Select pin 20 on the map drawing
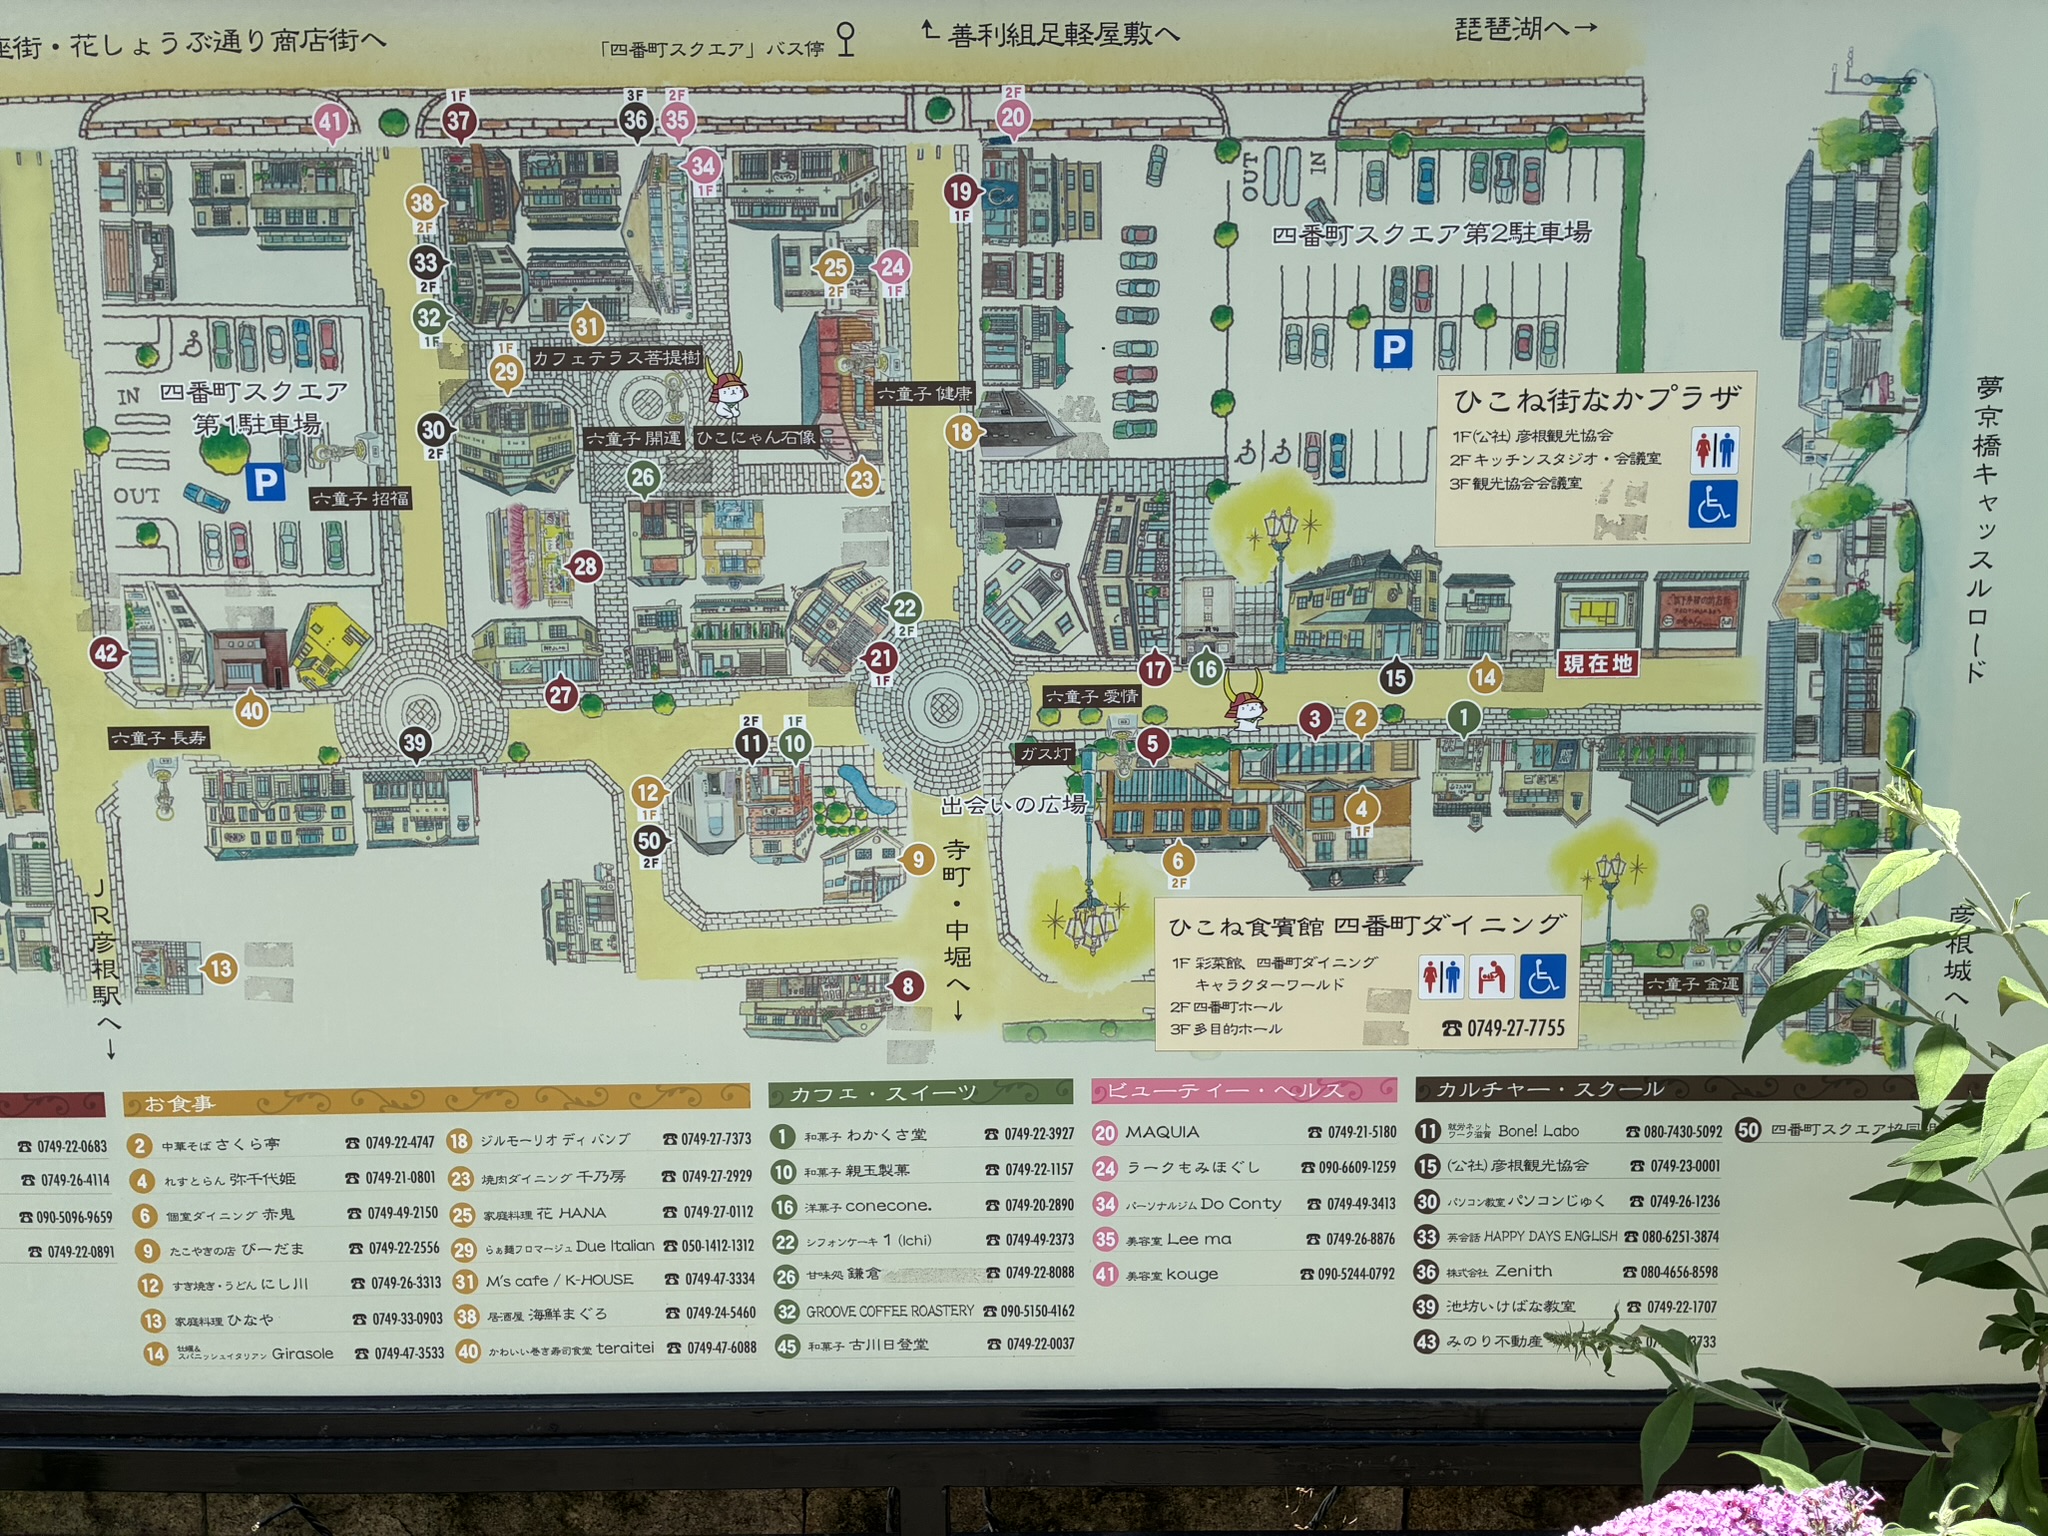The width and height of the screenshot is (2048, 1536). tap(1013, 117)
